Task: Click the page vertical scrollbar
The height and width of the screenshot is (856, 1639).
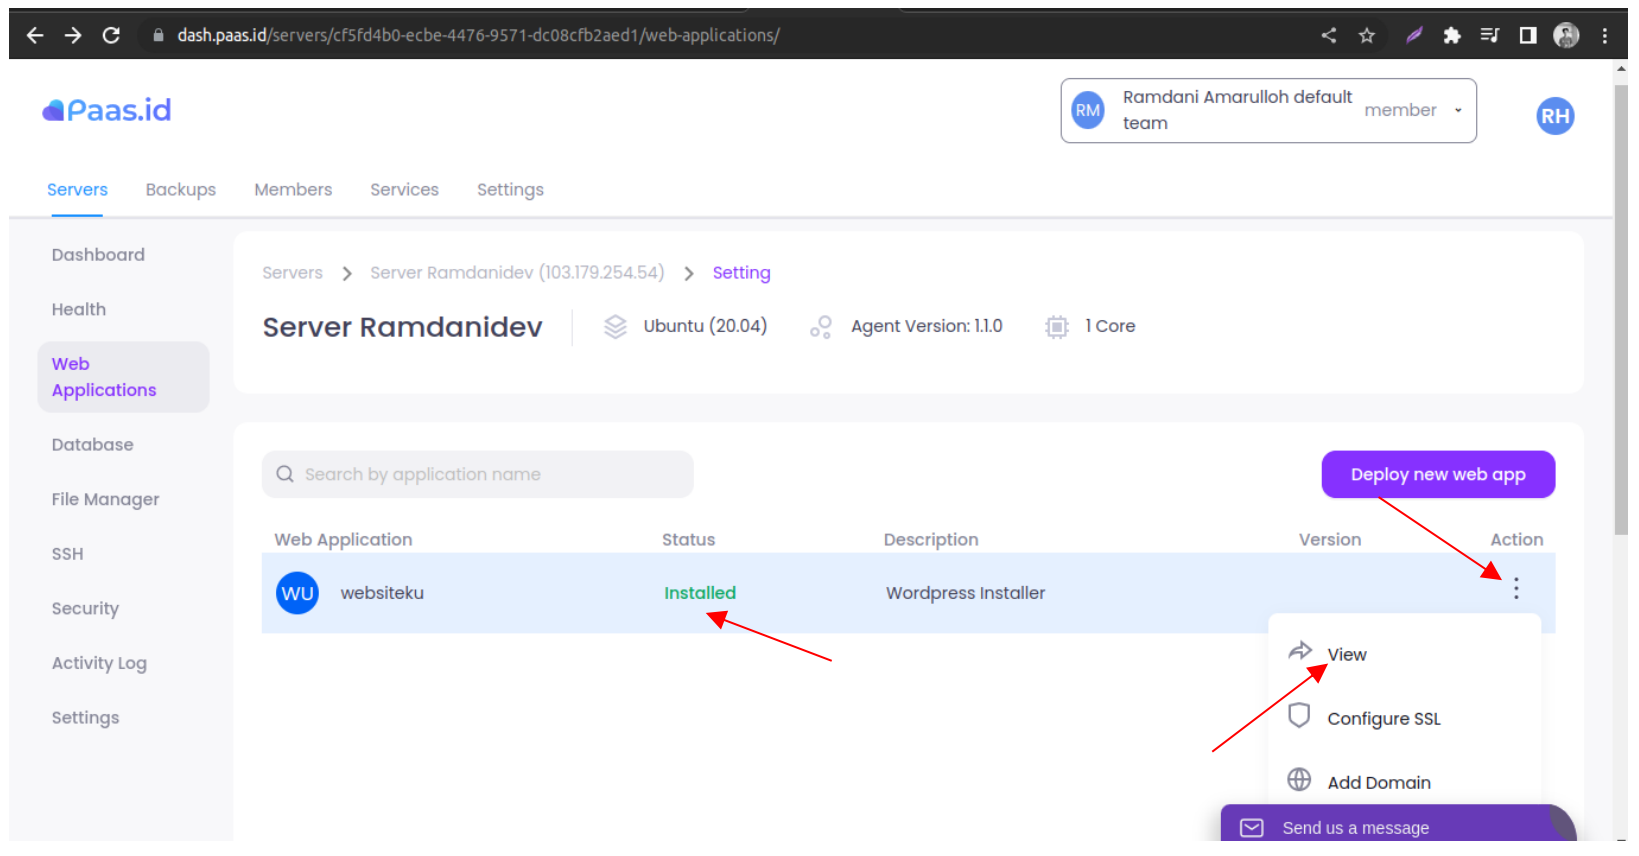Action: 1620,310
